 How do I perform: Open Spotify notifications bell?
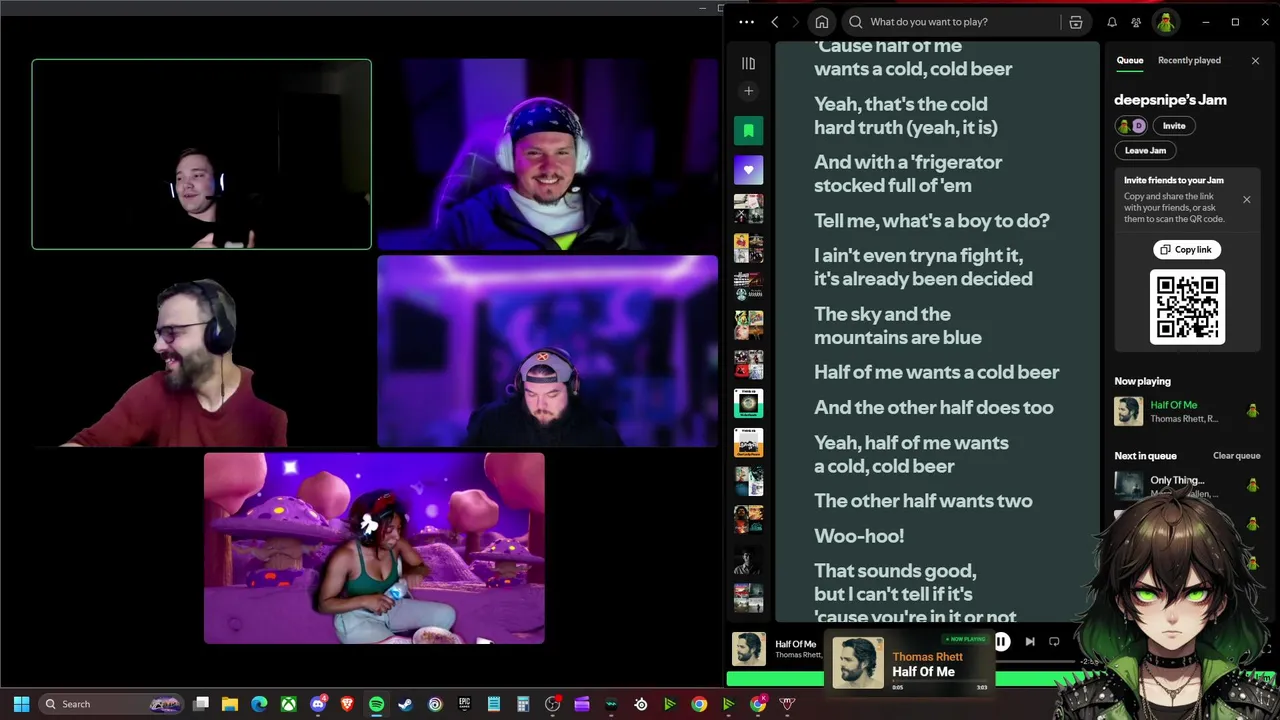pyautogui.click(x=1112, y=22)
